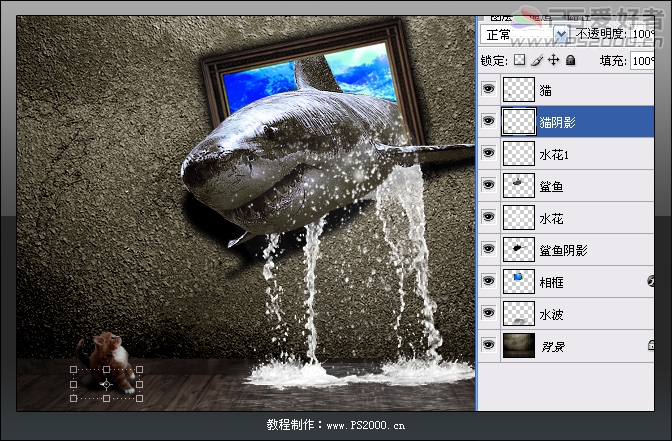Toggle visibility of 水波 layer
Image resolution: width=672 pixels, height=441 pixels.
tap(489, 314)
